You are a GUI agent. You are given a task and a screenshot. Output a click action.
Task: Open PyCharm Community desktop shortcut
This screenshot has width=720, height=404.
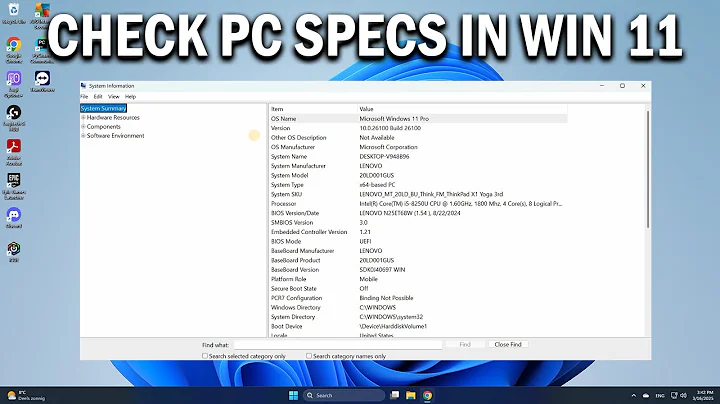42,50
